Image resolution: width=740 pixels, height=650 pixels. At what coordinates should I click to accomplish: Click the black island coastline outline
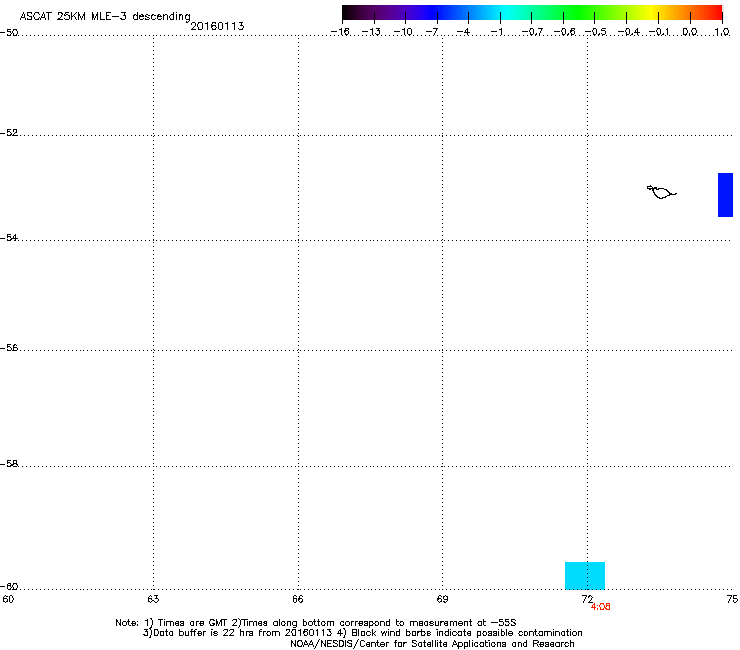pos(662,192)
